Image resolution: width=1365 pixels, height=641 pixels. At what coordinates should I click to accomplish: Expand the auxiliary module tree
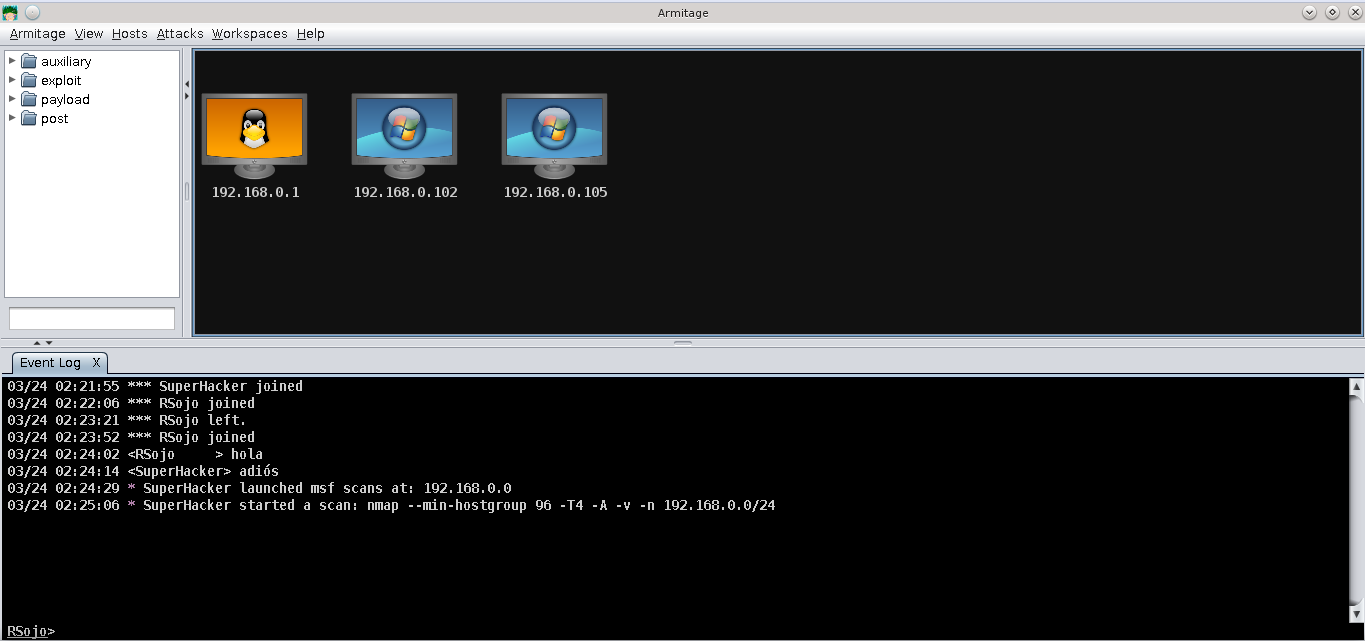[x=12, y=61]
